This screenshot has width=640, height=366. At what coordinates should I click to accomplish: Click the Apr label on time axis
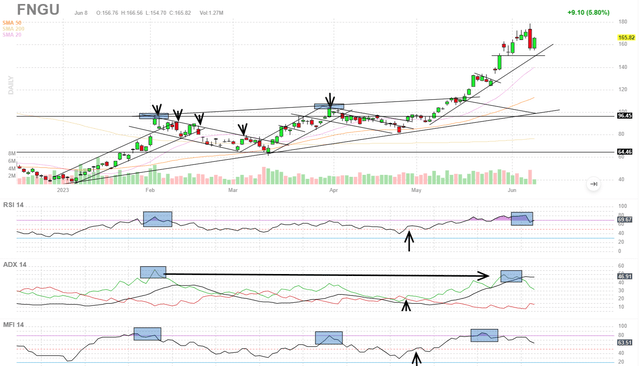click(x=334, y=190)
